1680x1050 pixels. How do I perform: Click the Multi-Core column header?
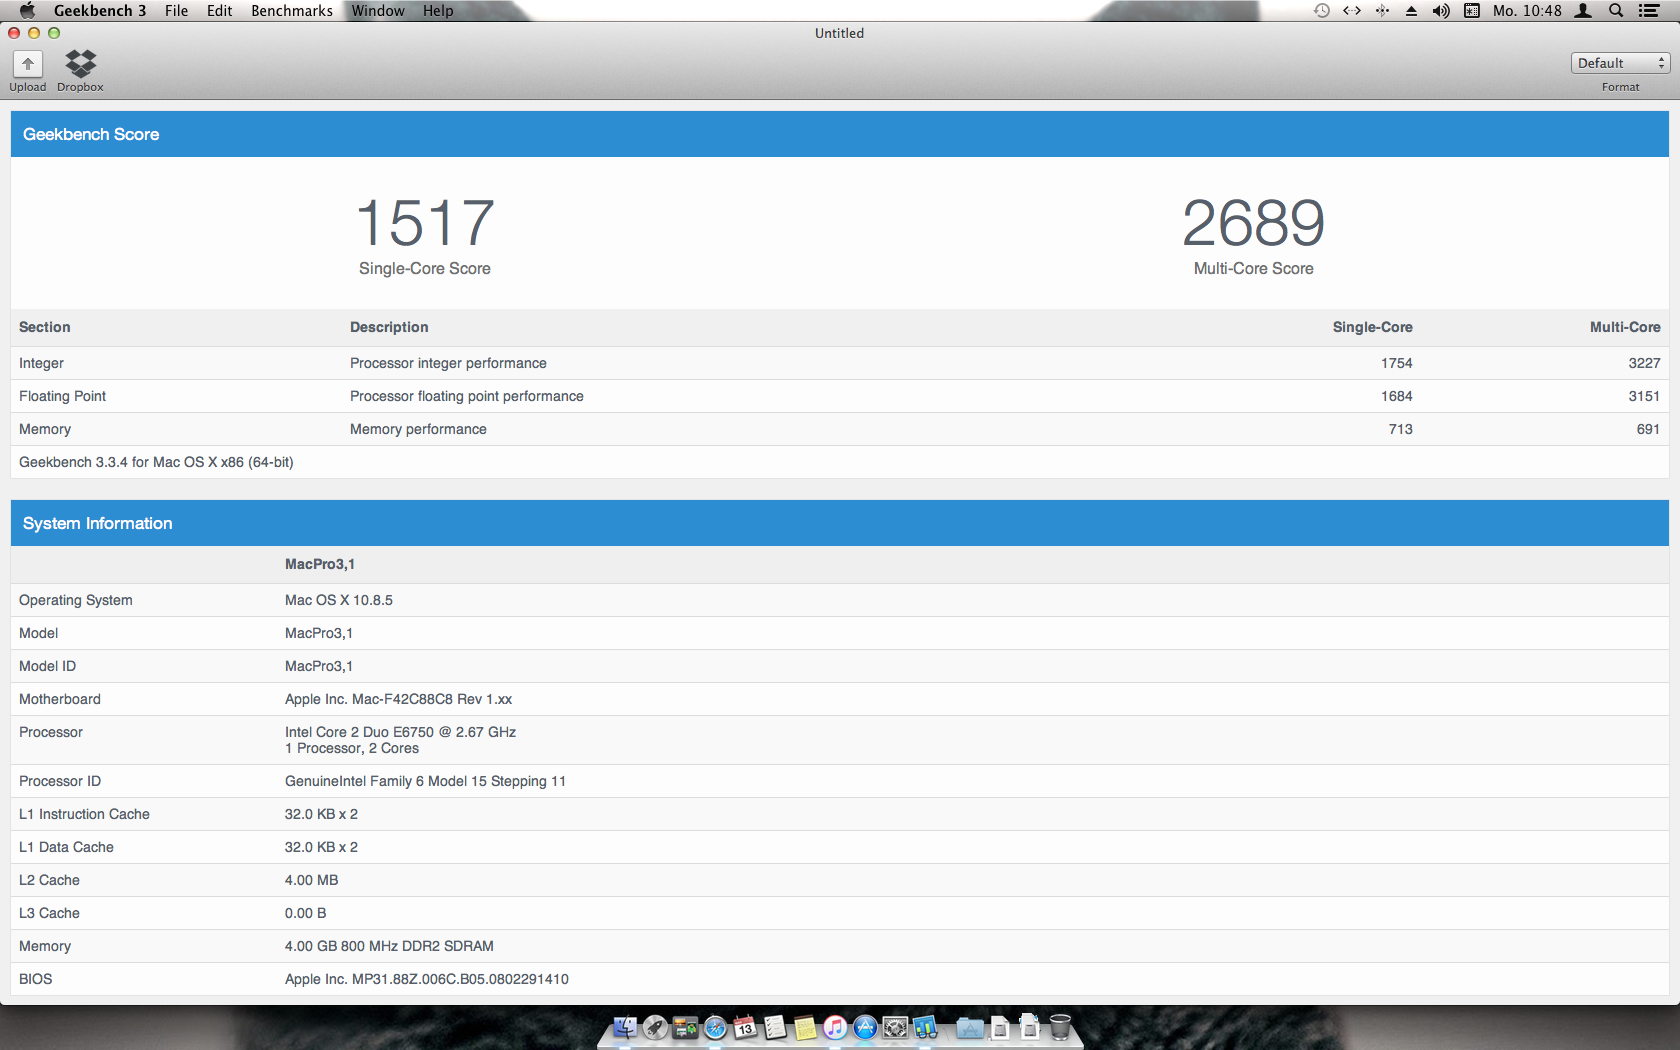(1625, 327)
